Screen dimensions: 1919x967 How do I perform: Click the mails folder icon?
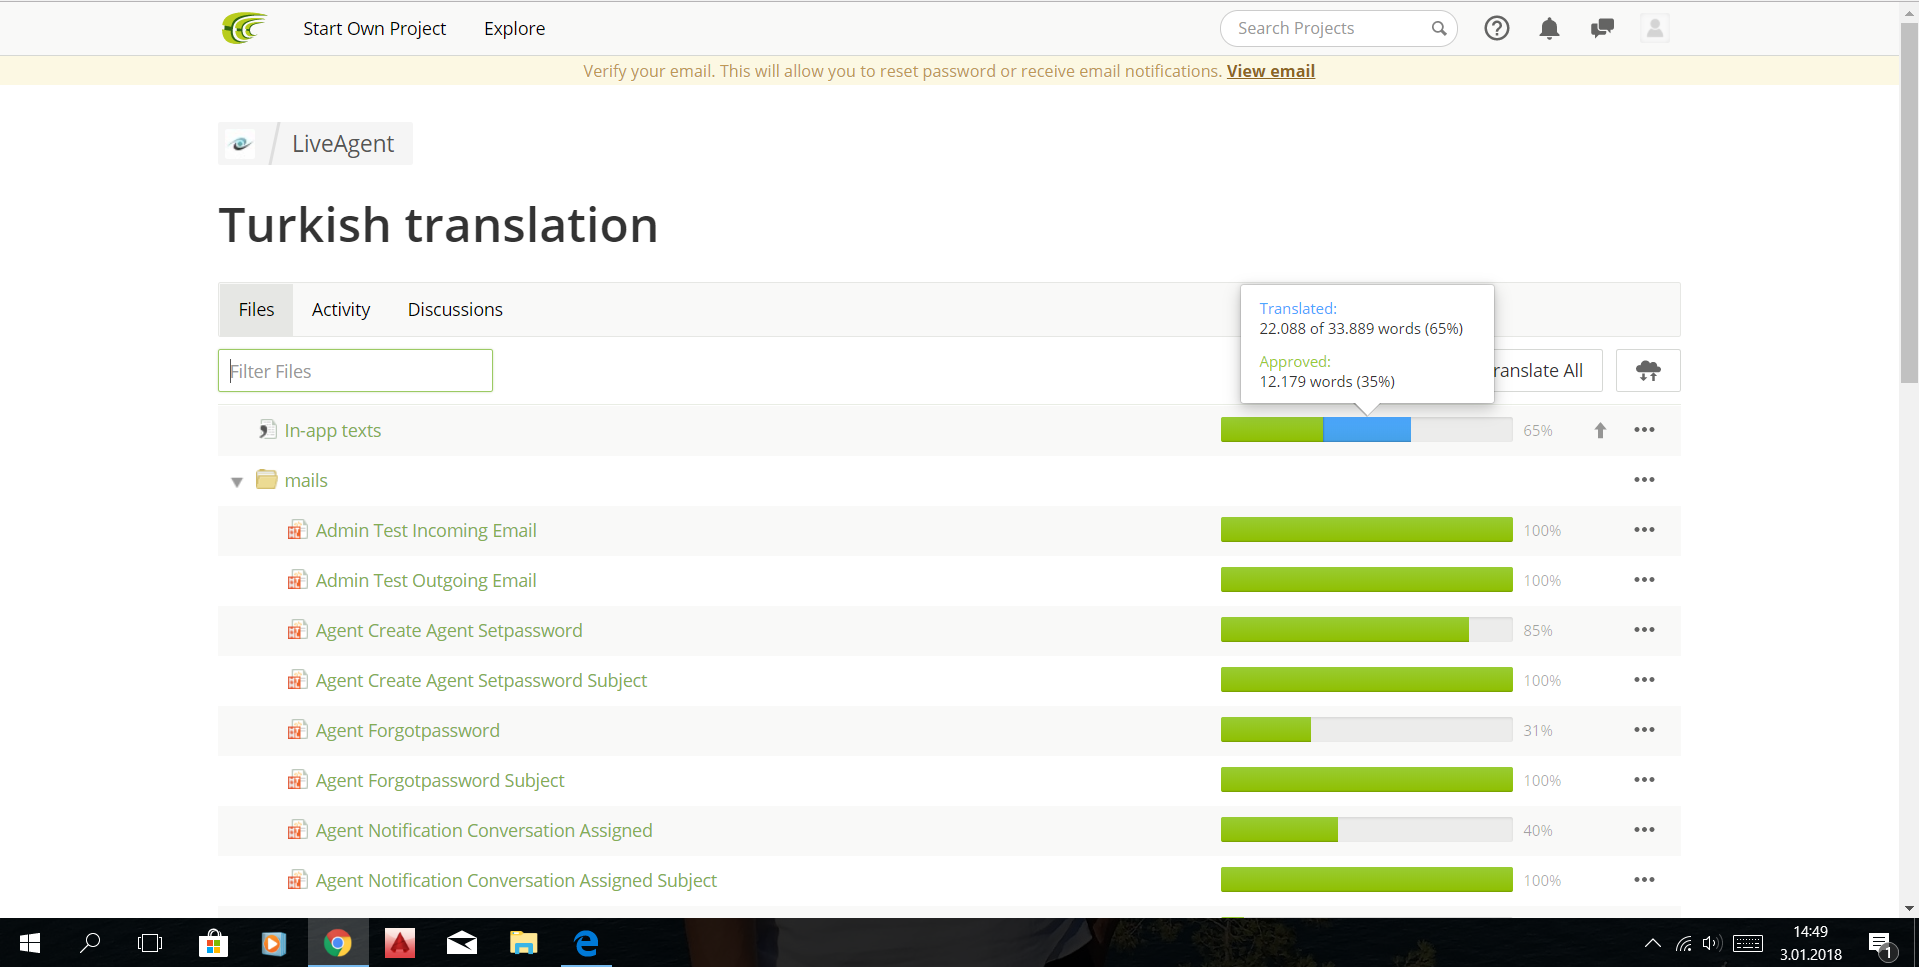click(266, 479)
